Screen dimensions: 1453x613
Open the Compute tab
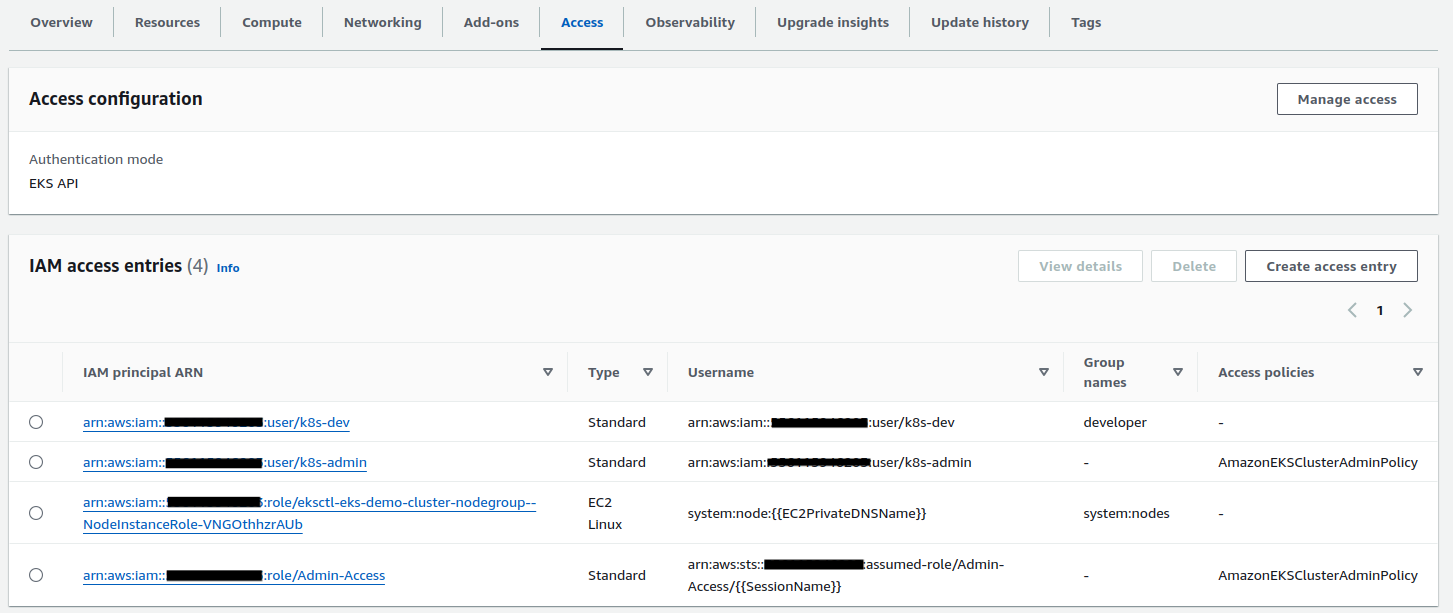(272, 22)
